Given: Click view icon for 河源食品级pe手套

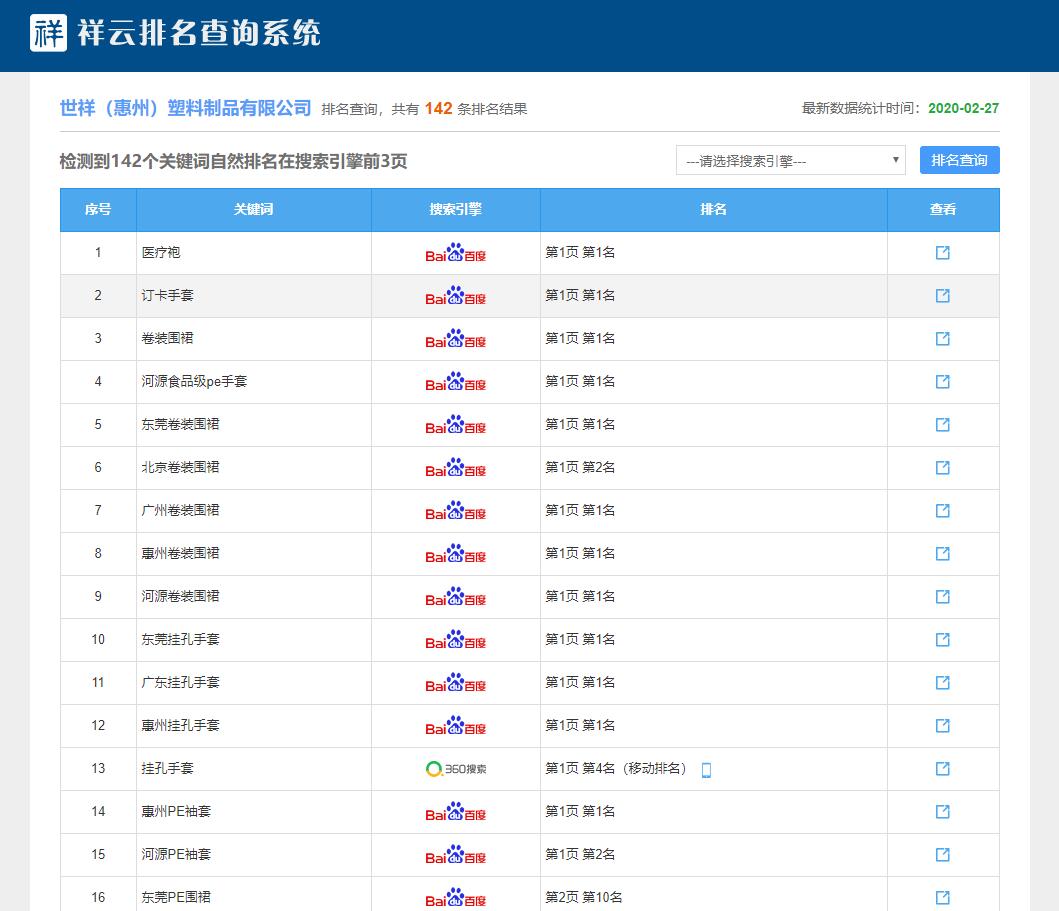Looking at the screenshot, I should click(x=942, y=382).
